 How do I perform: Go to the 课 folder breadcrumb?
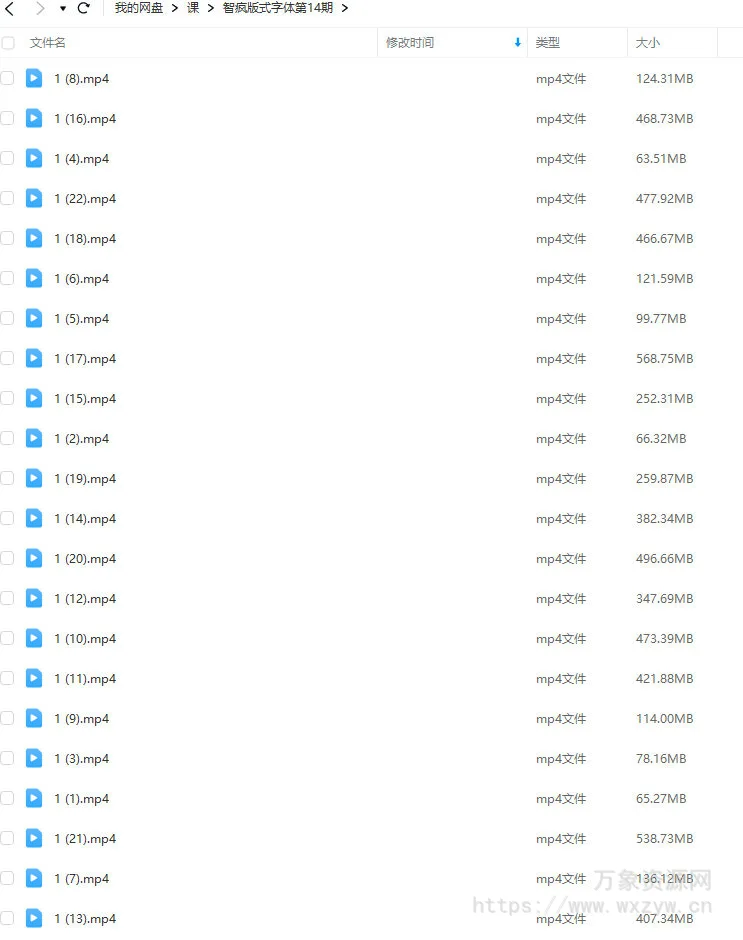(x=192, y=8)
